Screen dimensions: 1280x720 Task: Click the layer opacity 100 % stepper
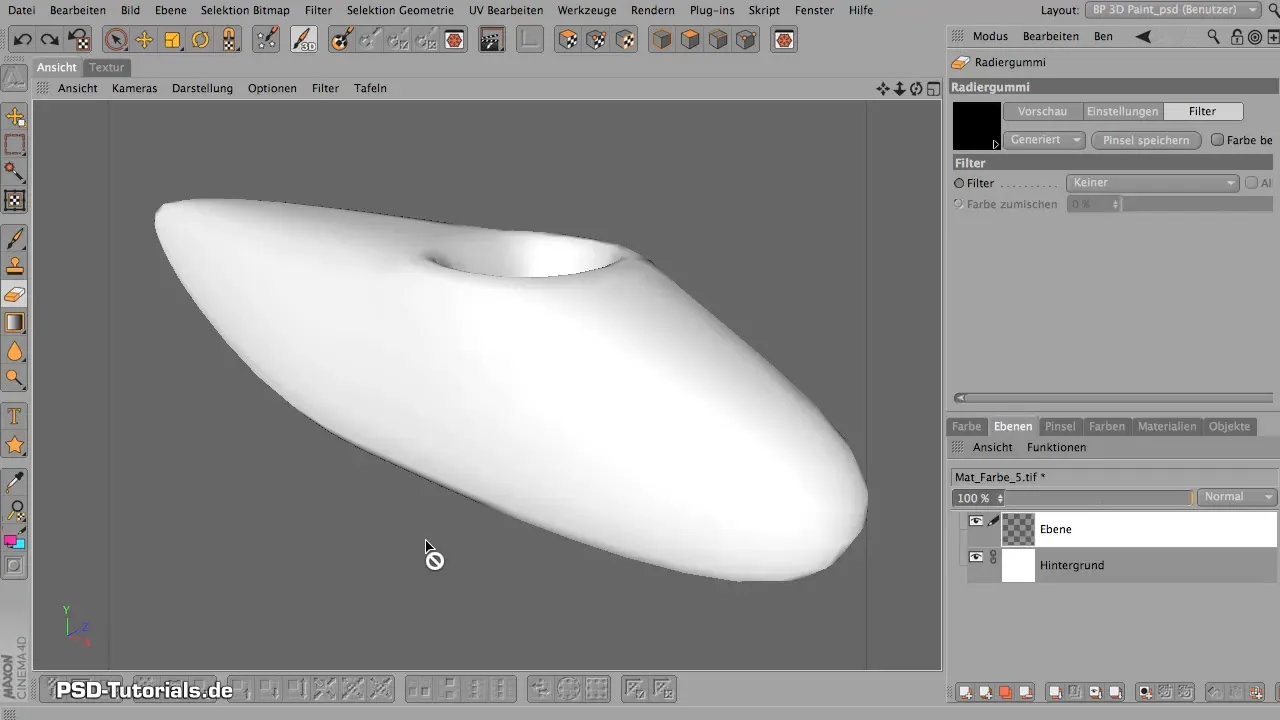1000,498
